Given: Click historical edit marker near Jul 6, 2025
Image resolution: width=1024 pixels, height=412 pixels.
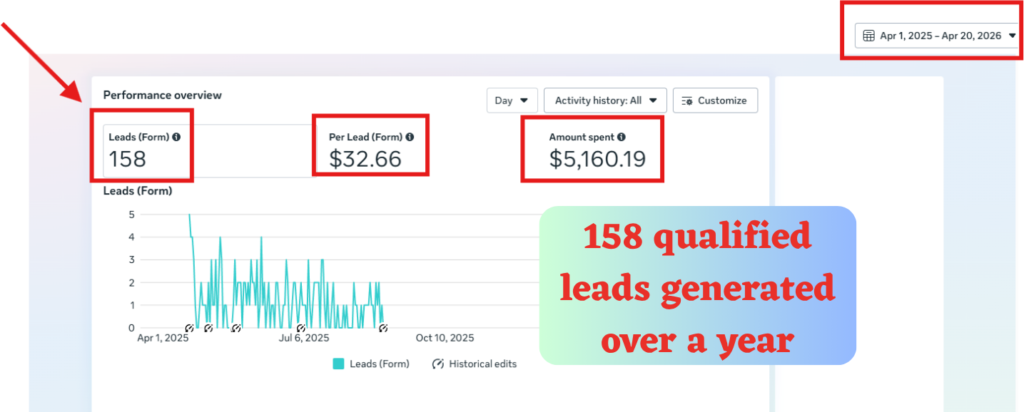Looking at the screenshot, I should click(300, 328).
